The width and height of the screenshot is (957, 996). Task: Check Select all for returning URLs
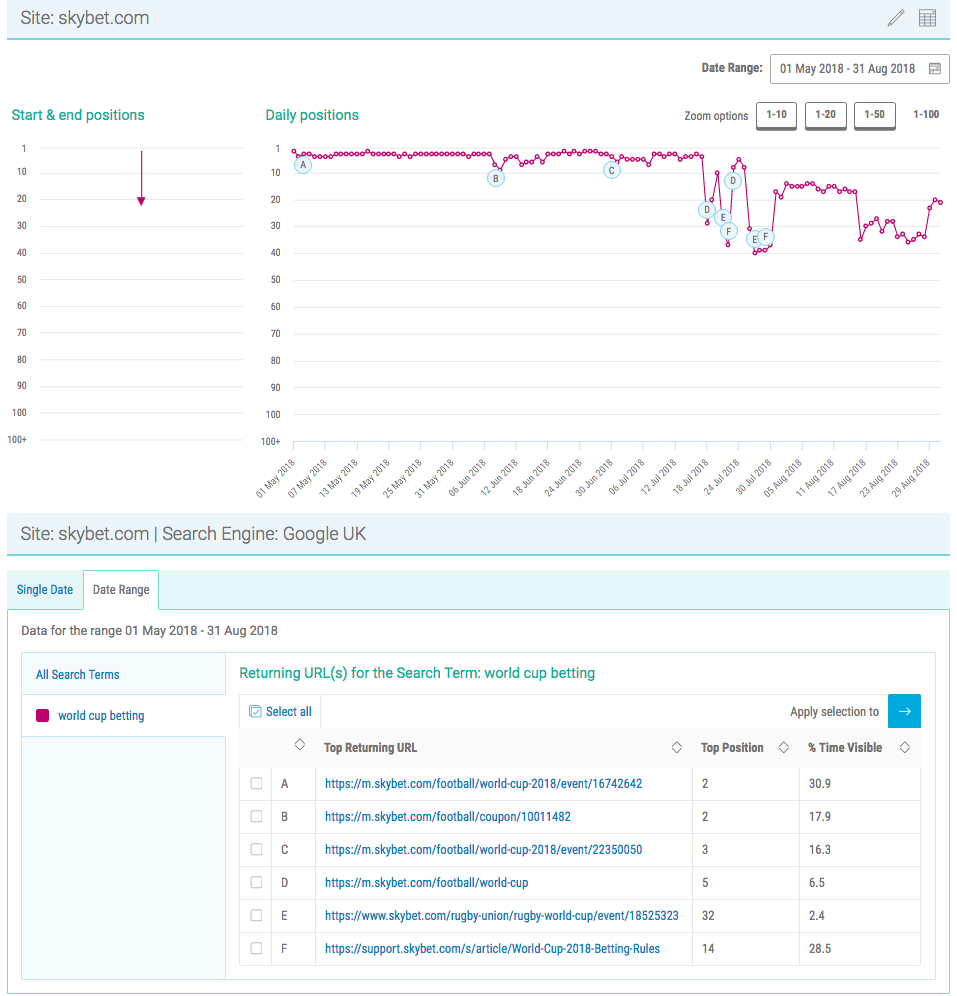[280, 711]
